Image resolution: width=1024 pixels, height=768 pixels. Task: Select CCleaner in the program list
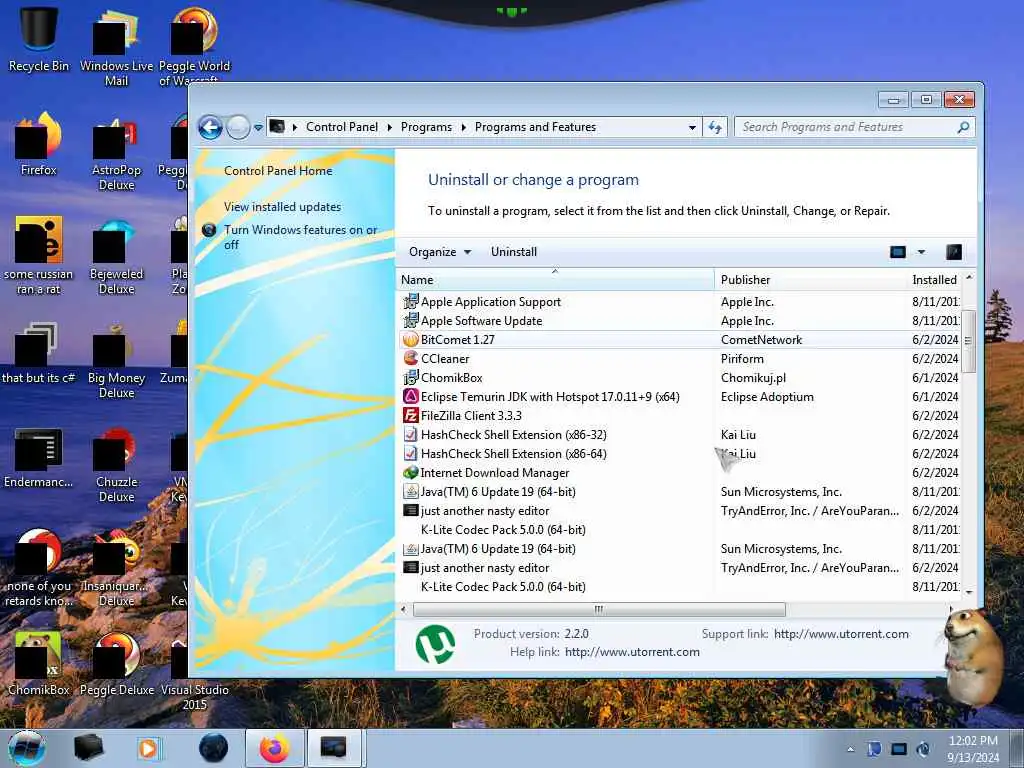click(x=679, y=359)
